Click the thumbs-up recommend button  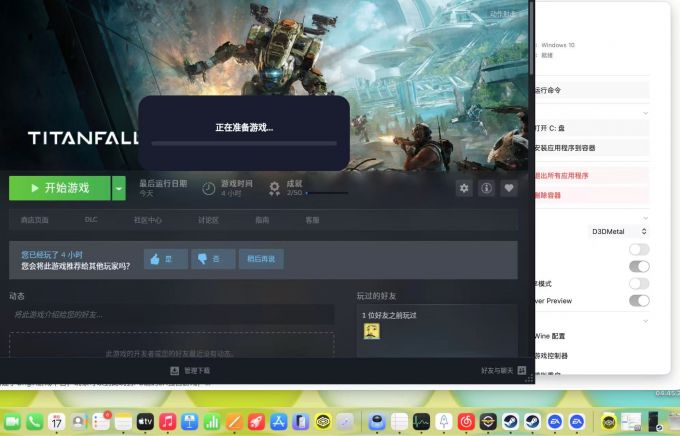pos(166,259)
